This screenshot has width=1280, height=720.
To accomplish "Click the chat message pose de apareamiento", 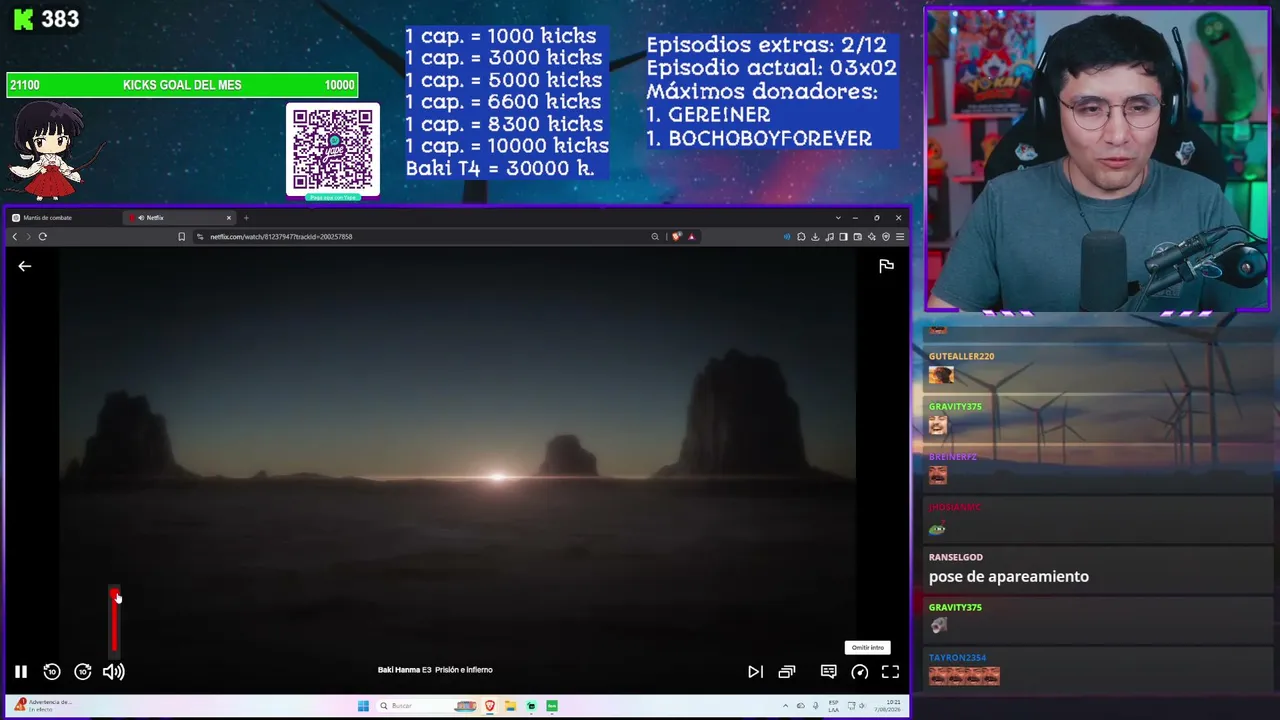I will tap(1009, 577).
